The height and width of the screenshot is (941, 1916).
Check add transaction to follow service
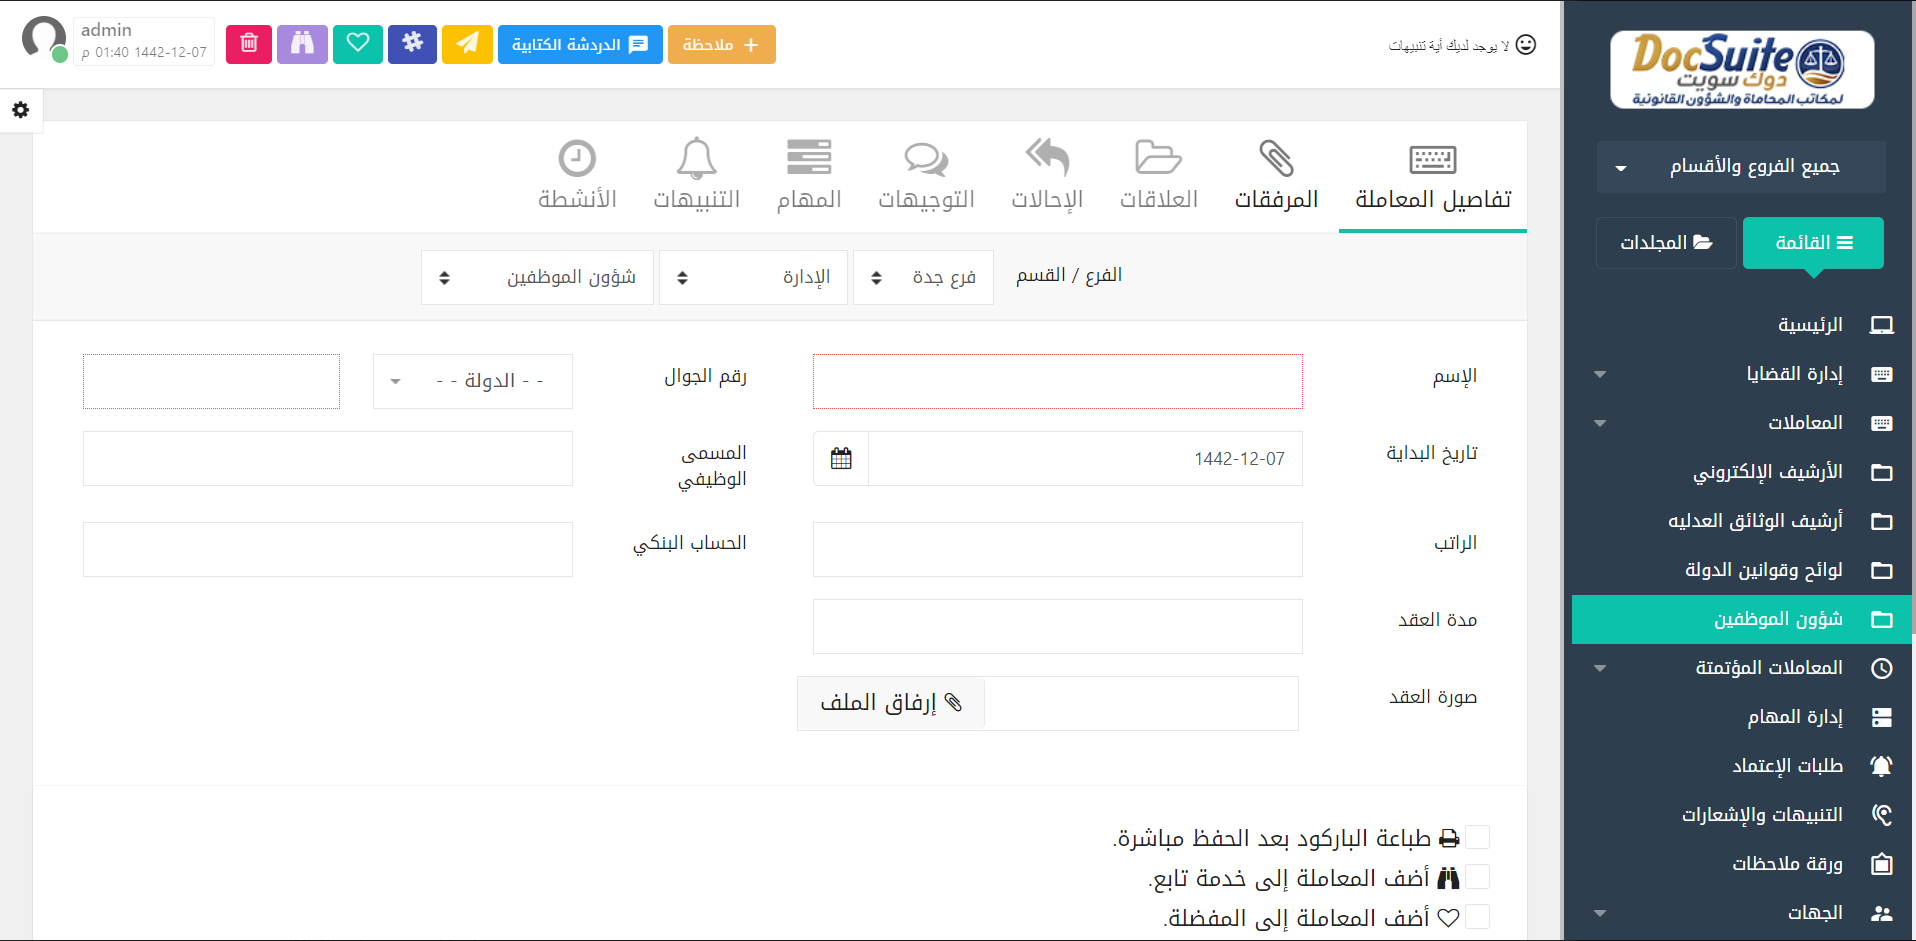tap(1477, 877)
